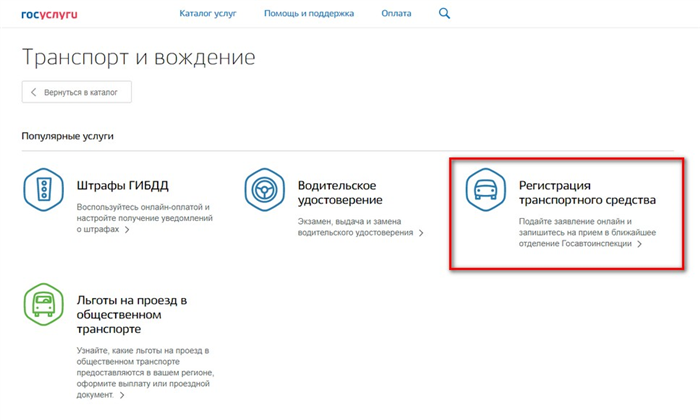Open Водительское удостоверение heading link

click(x=340, y=192)
